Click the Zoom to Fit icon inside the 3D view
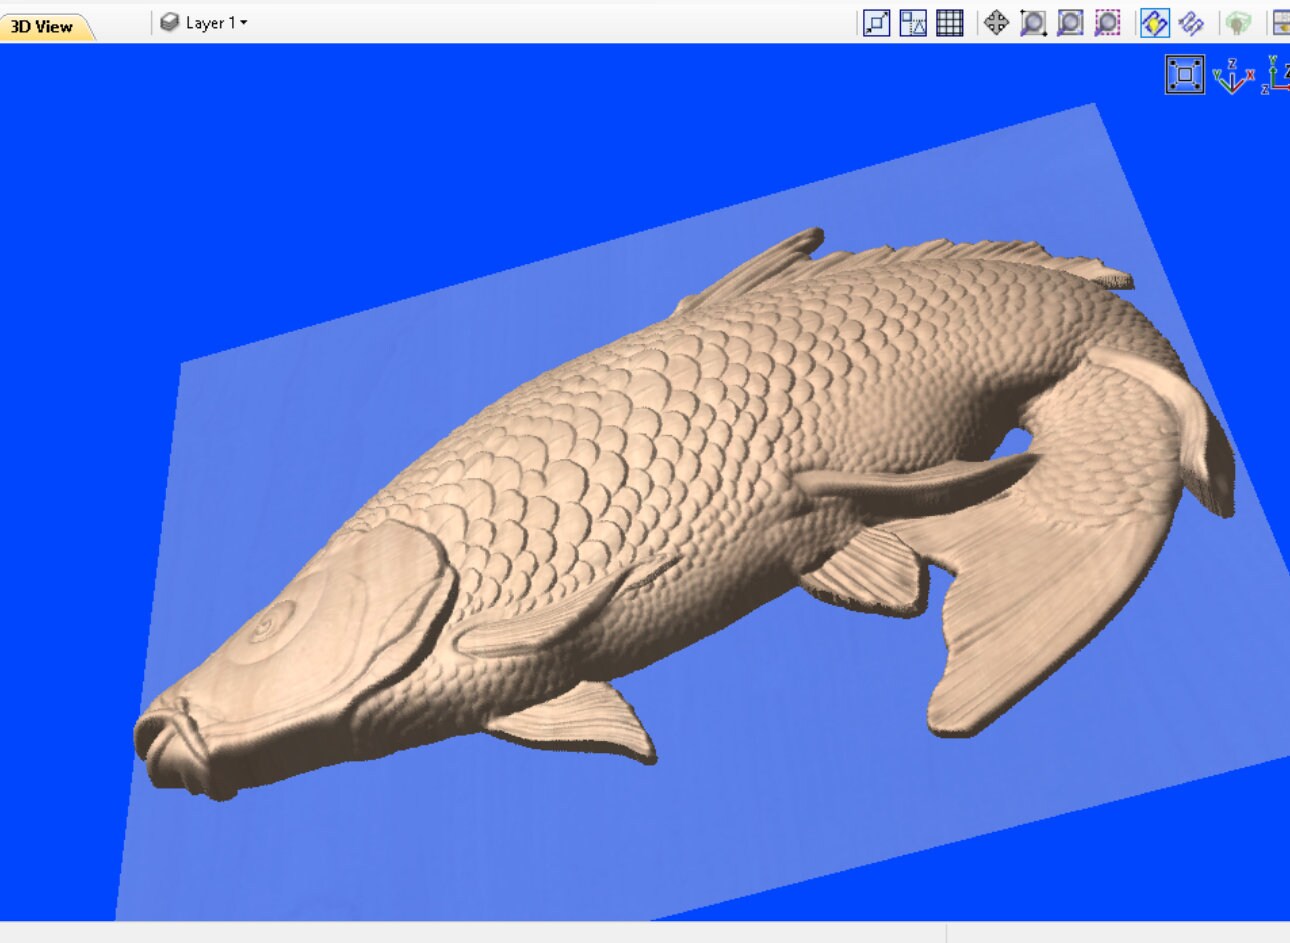 [x=1184, y=74]
